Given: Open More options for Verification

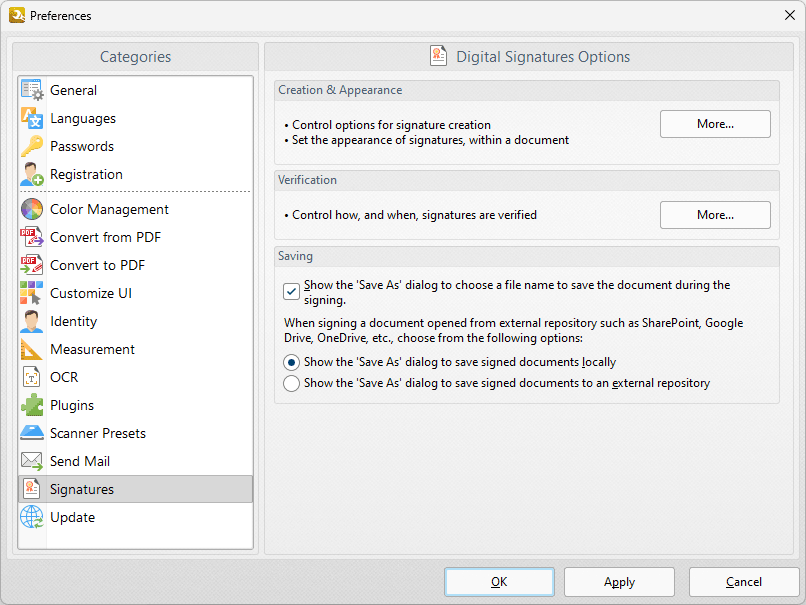Looking at the screenshot, I should [715, 215].
